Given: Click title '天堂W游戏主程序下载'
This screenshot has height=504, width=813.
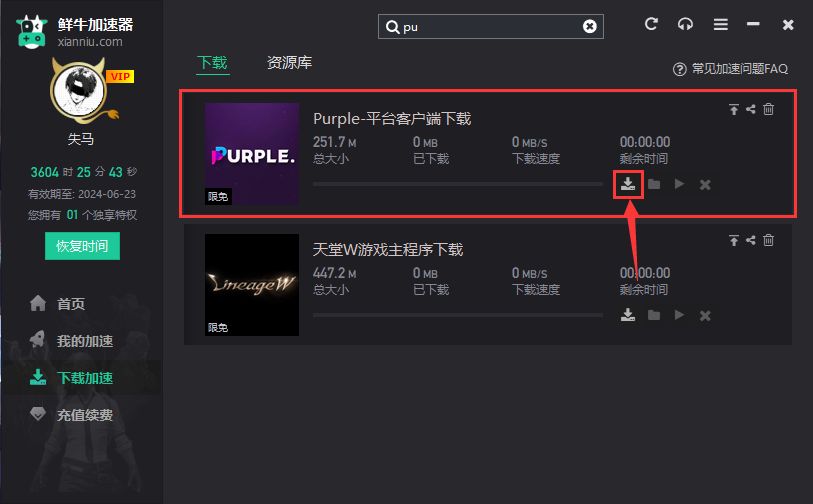Looking at the screenshot, I should (x=388, y=249).
